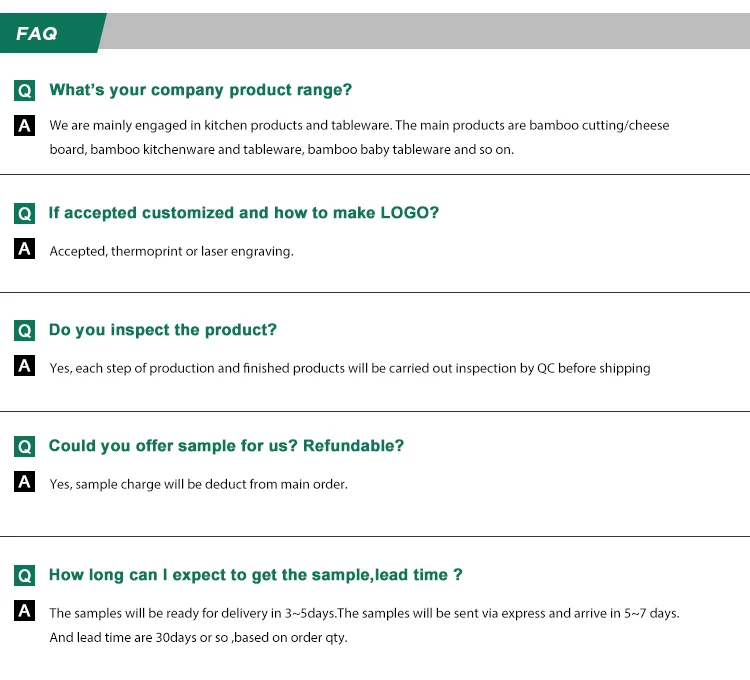Click the A icon beside QC inspection answer

(x=25, y=367)
